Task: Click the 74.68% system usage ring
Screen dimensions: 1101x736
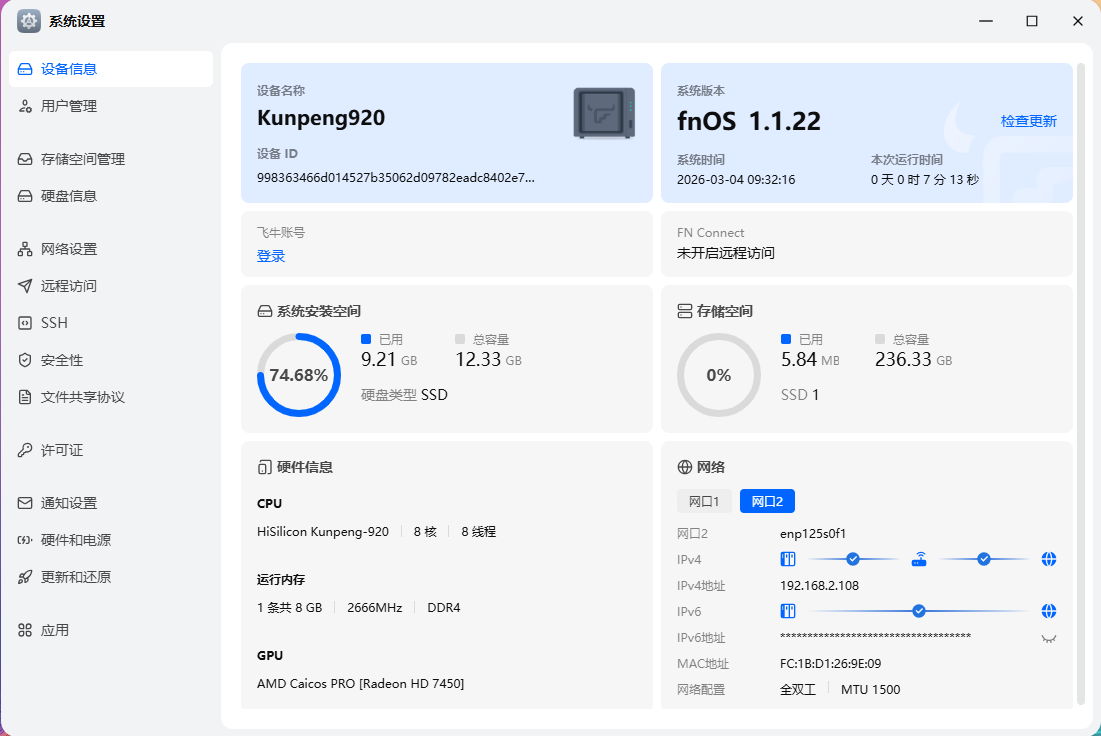Action: pos(298,375)
